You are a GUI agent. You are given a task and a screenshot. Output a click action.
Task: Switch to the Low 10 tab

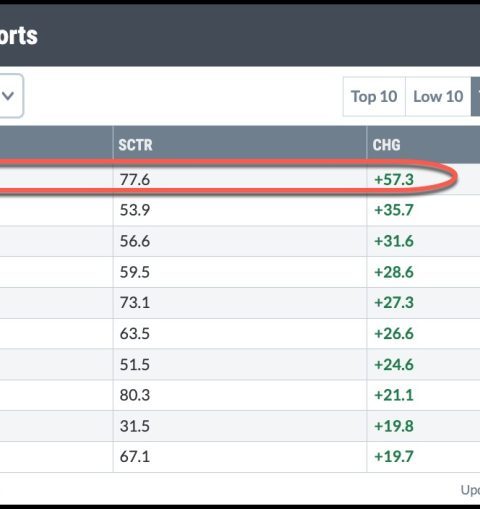click(438, 97)
